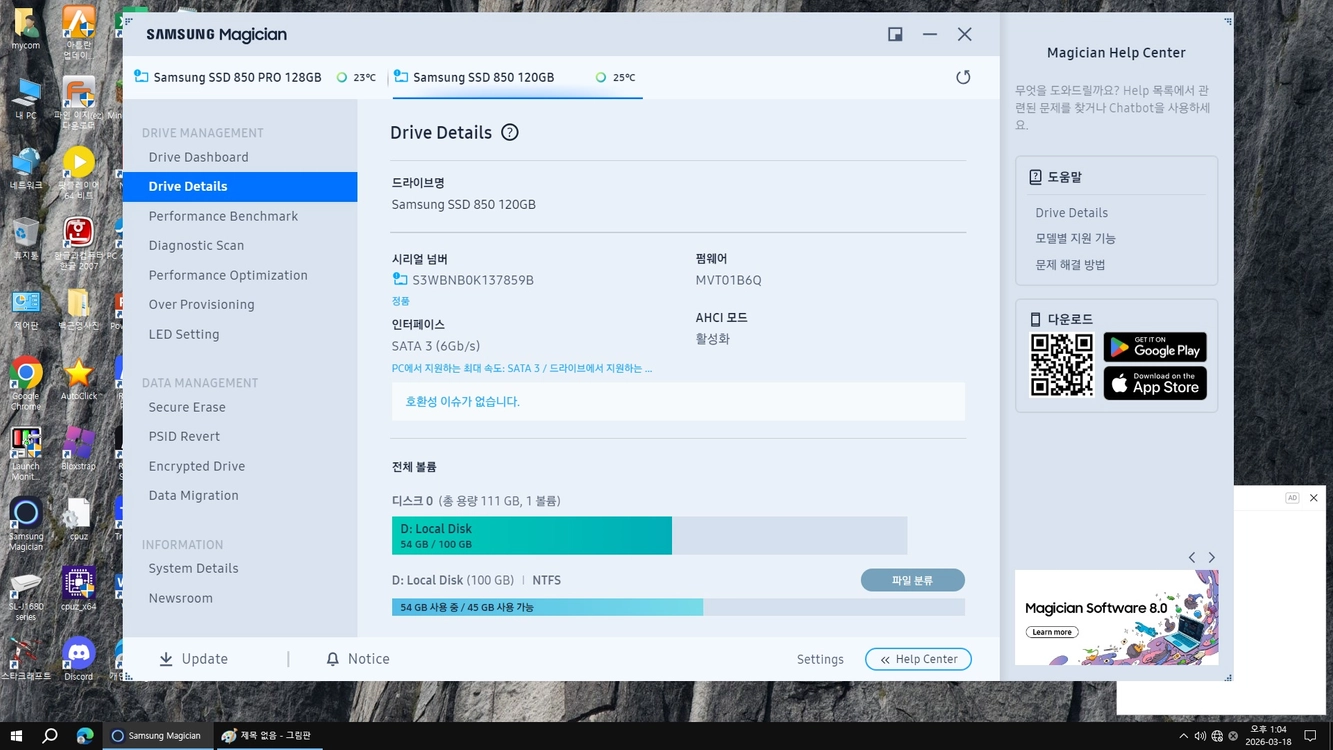Click the serial number S3WBNB0K137859B

(x=473, y=280)
